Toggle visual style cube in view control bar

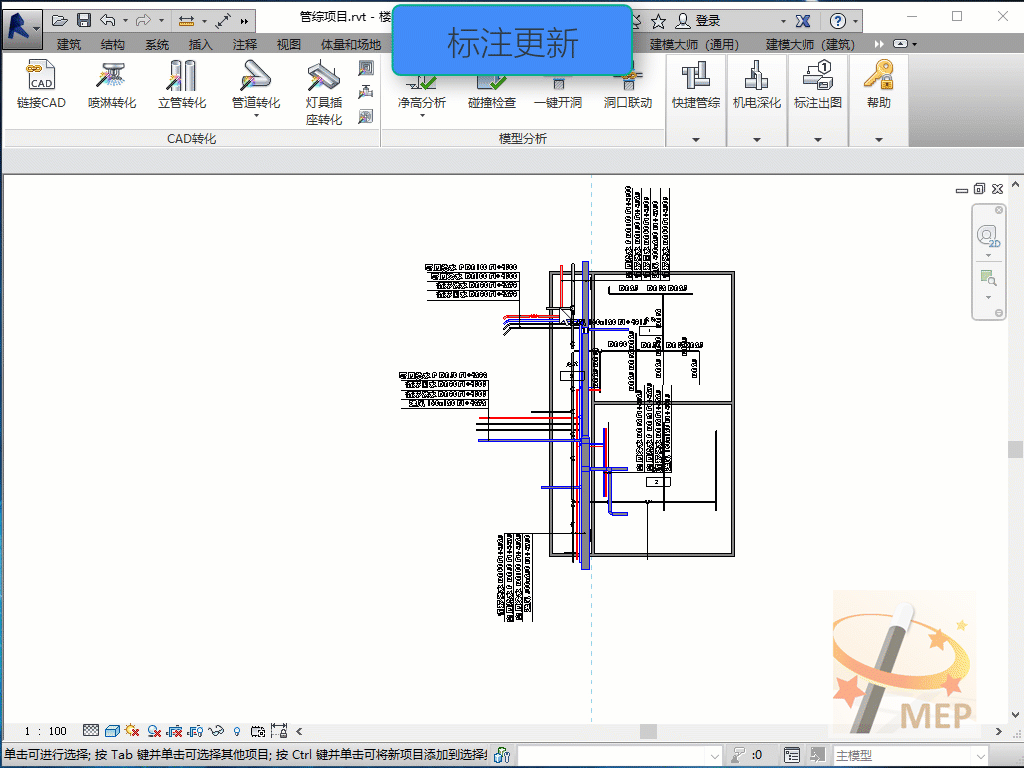[x=112, y=731]
